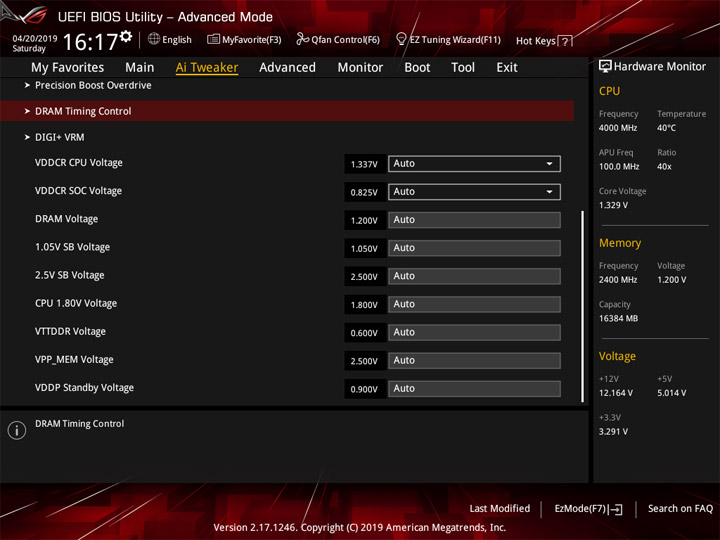Click the info circle icon
Image resolution: width=720 pixels, height=540 pixels.
pos(17,430)
